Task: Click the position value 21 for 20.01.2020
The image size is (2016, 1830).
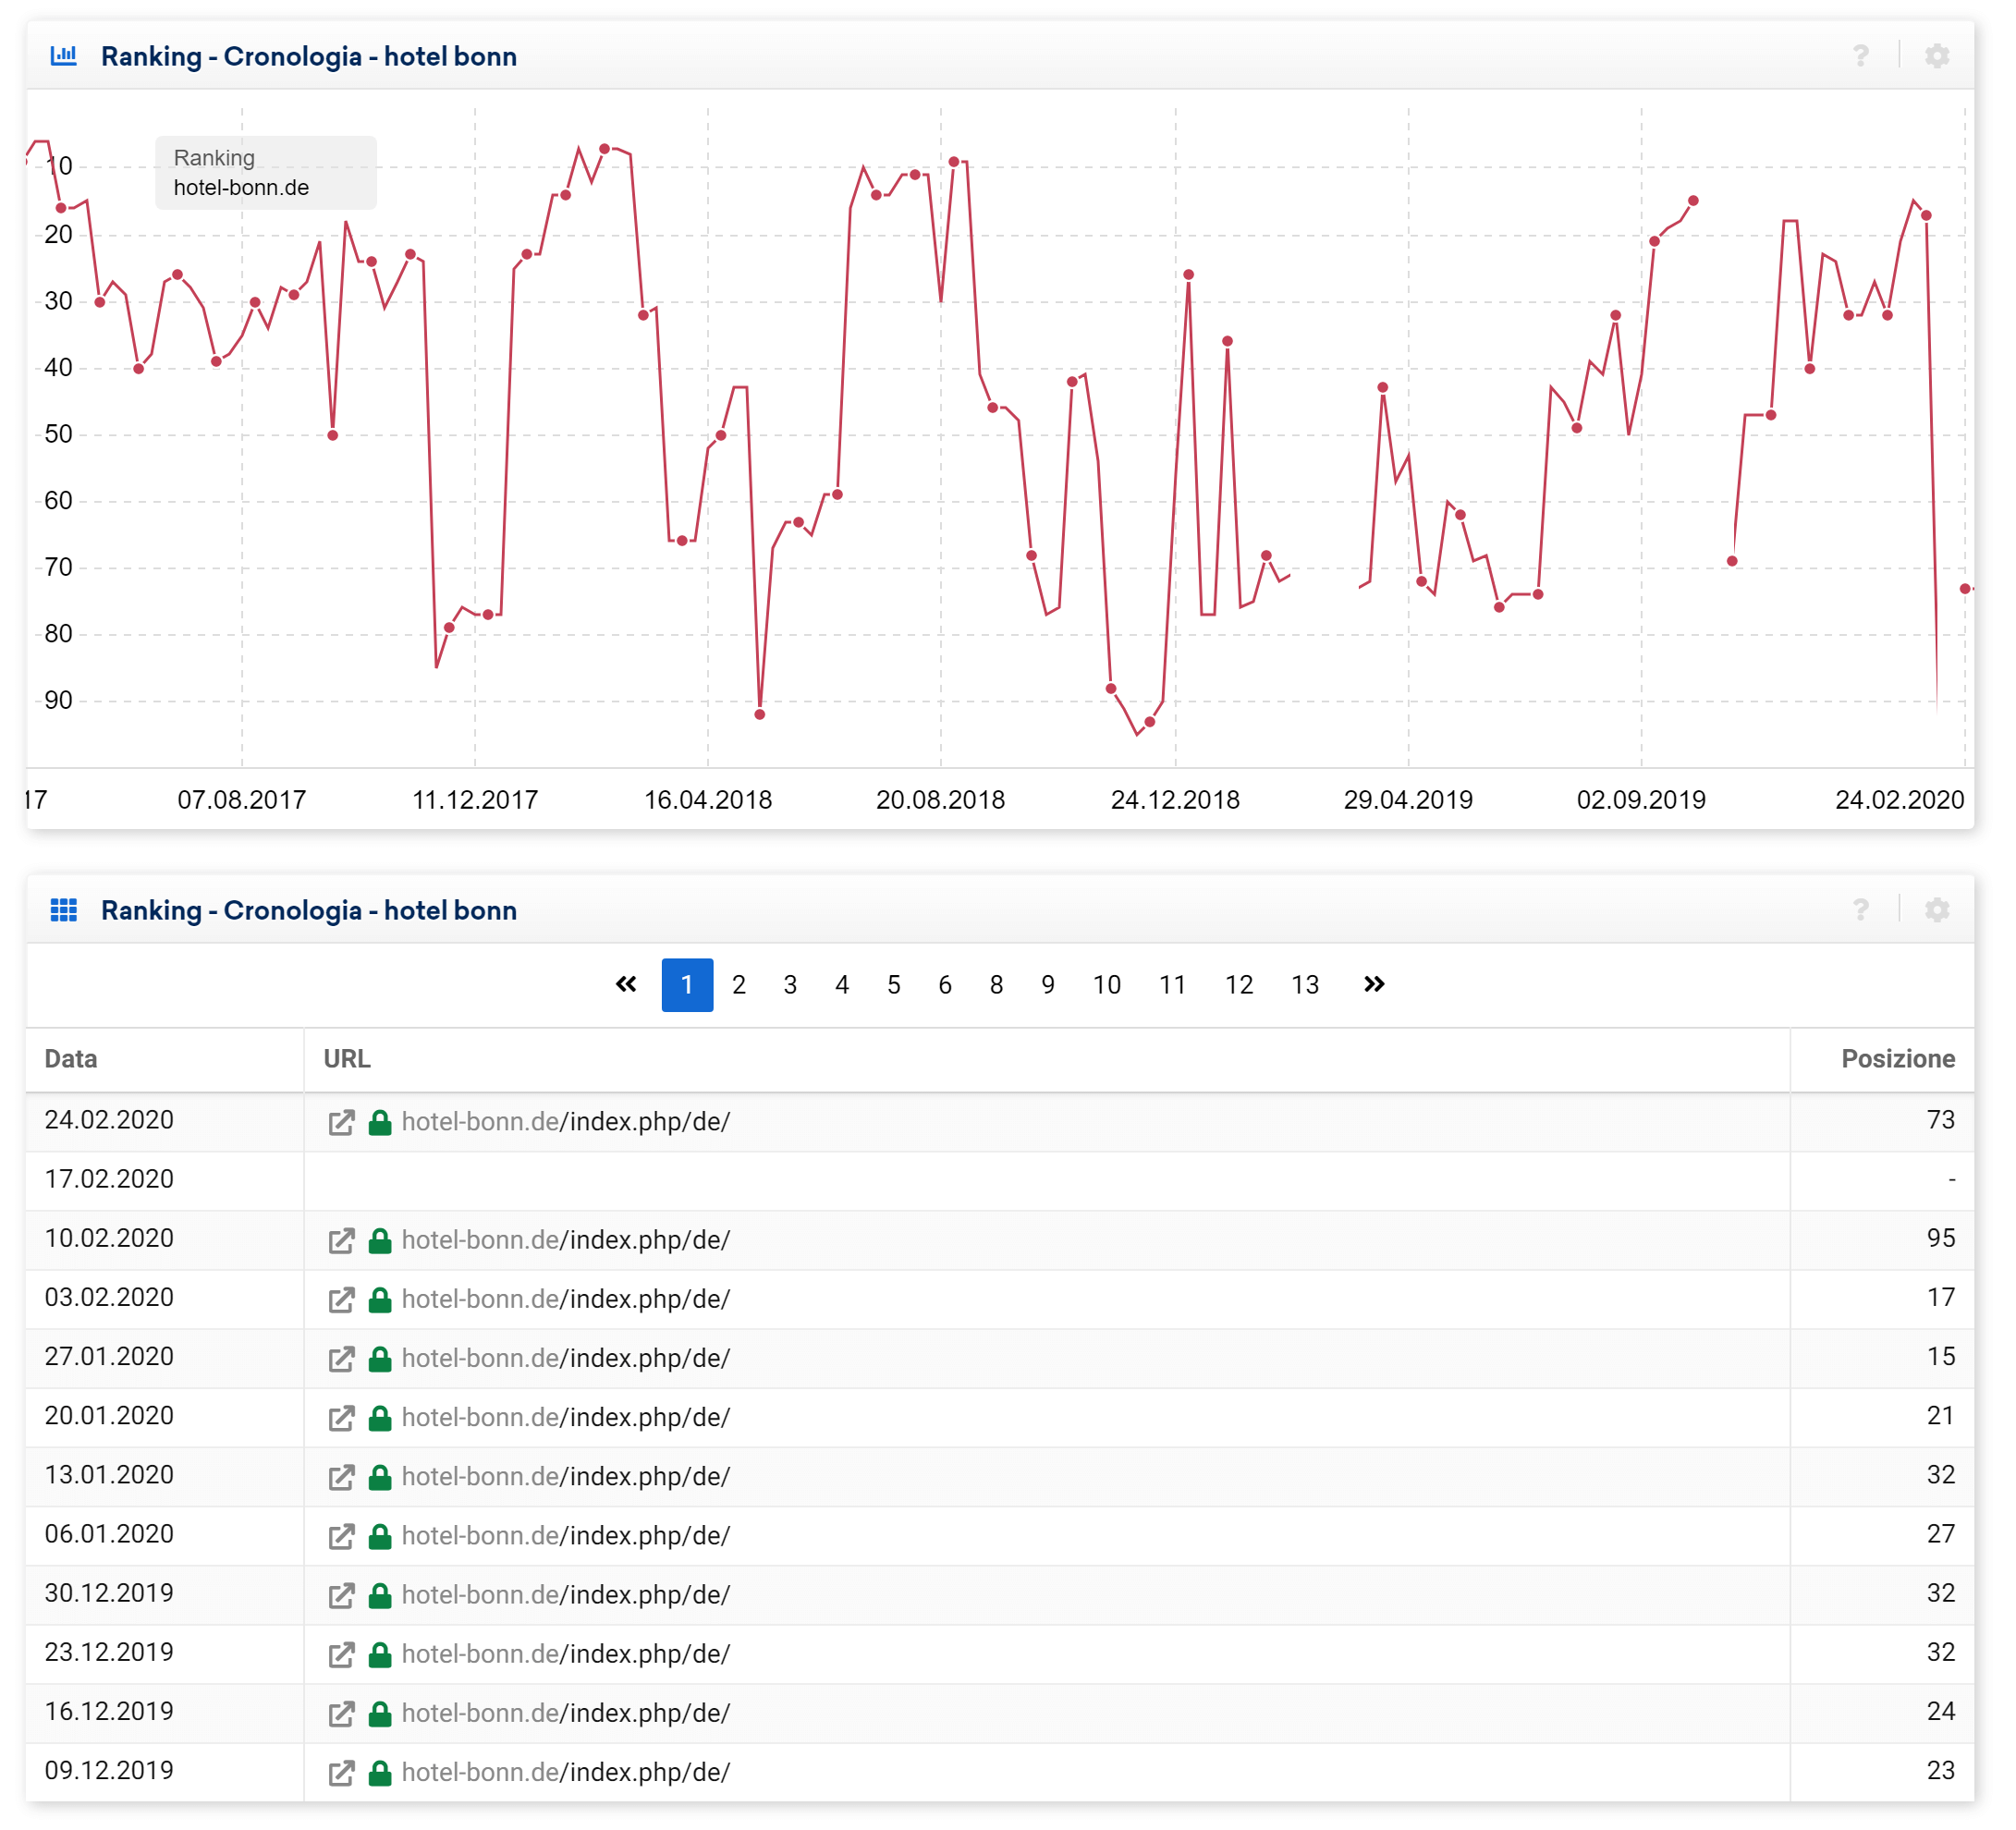Action: pyautogui.click(x=1941, y=1416)
